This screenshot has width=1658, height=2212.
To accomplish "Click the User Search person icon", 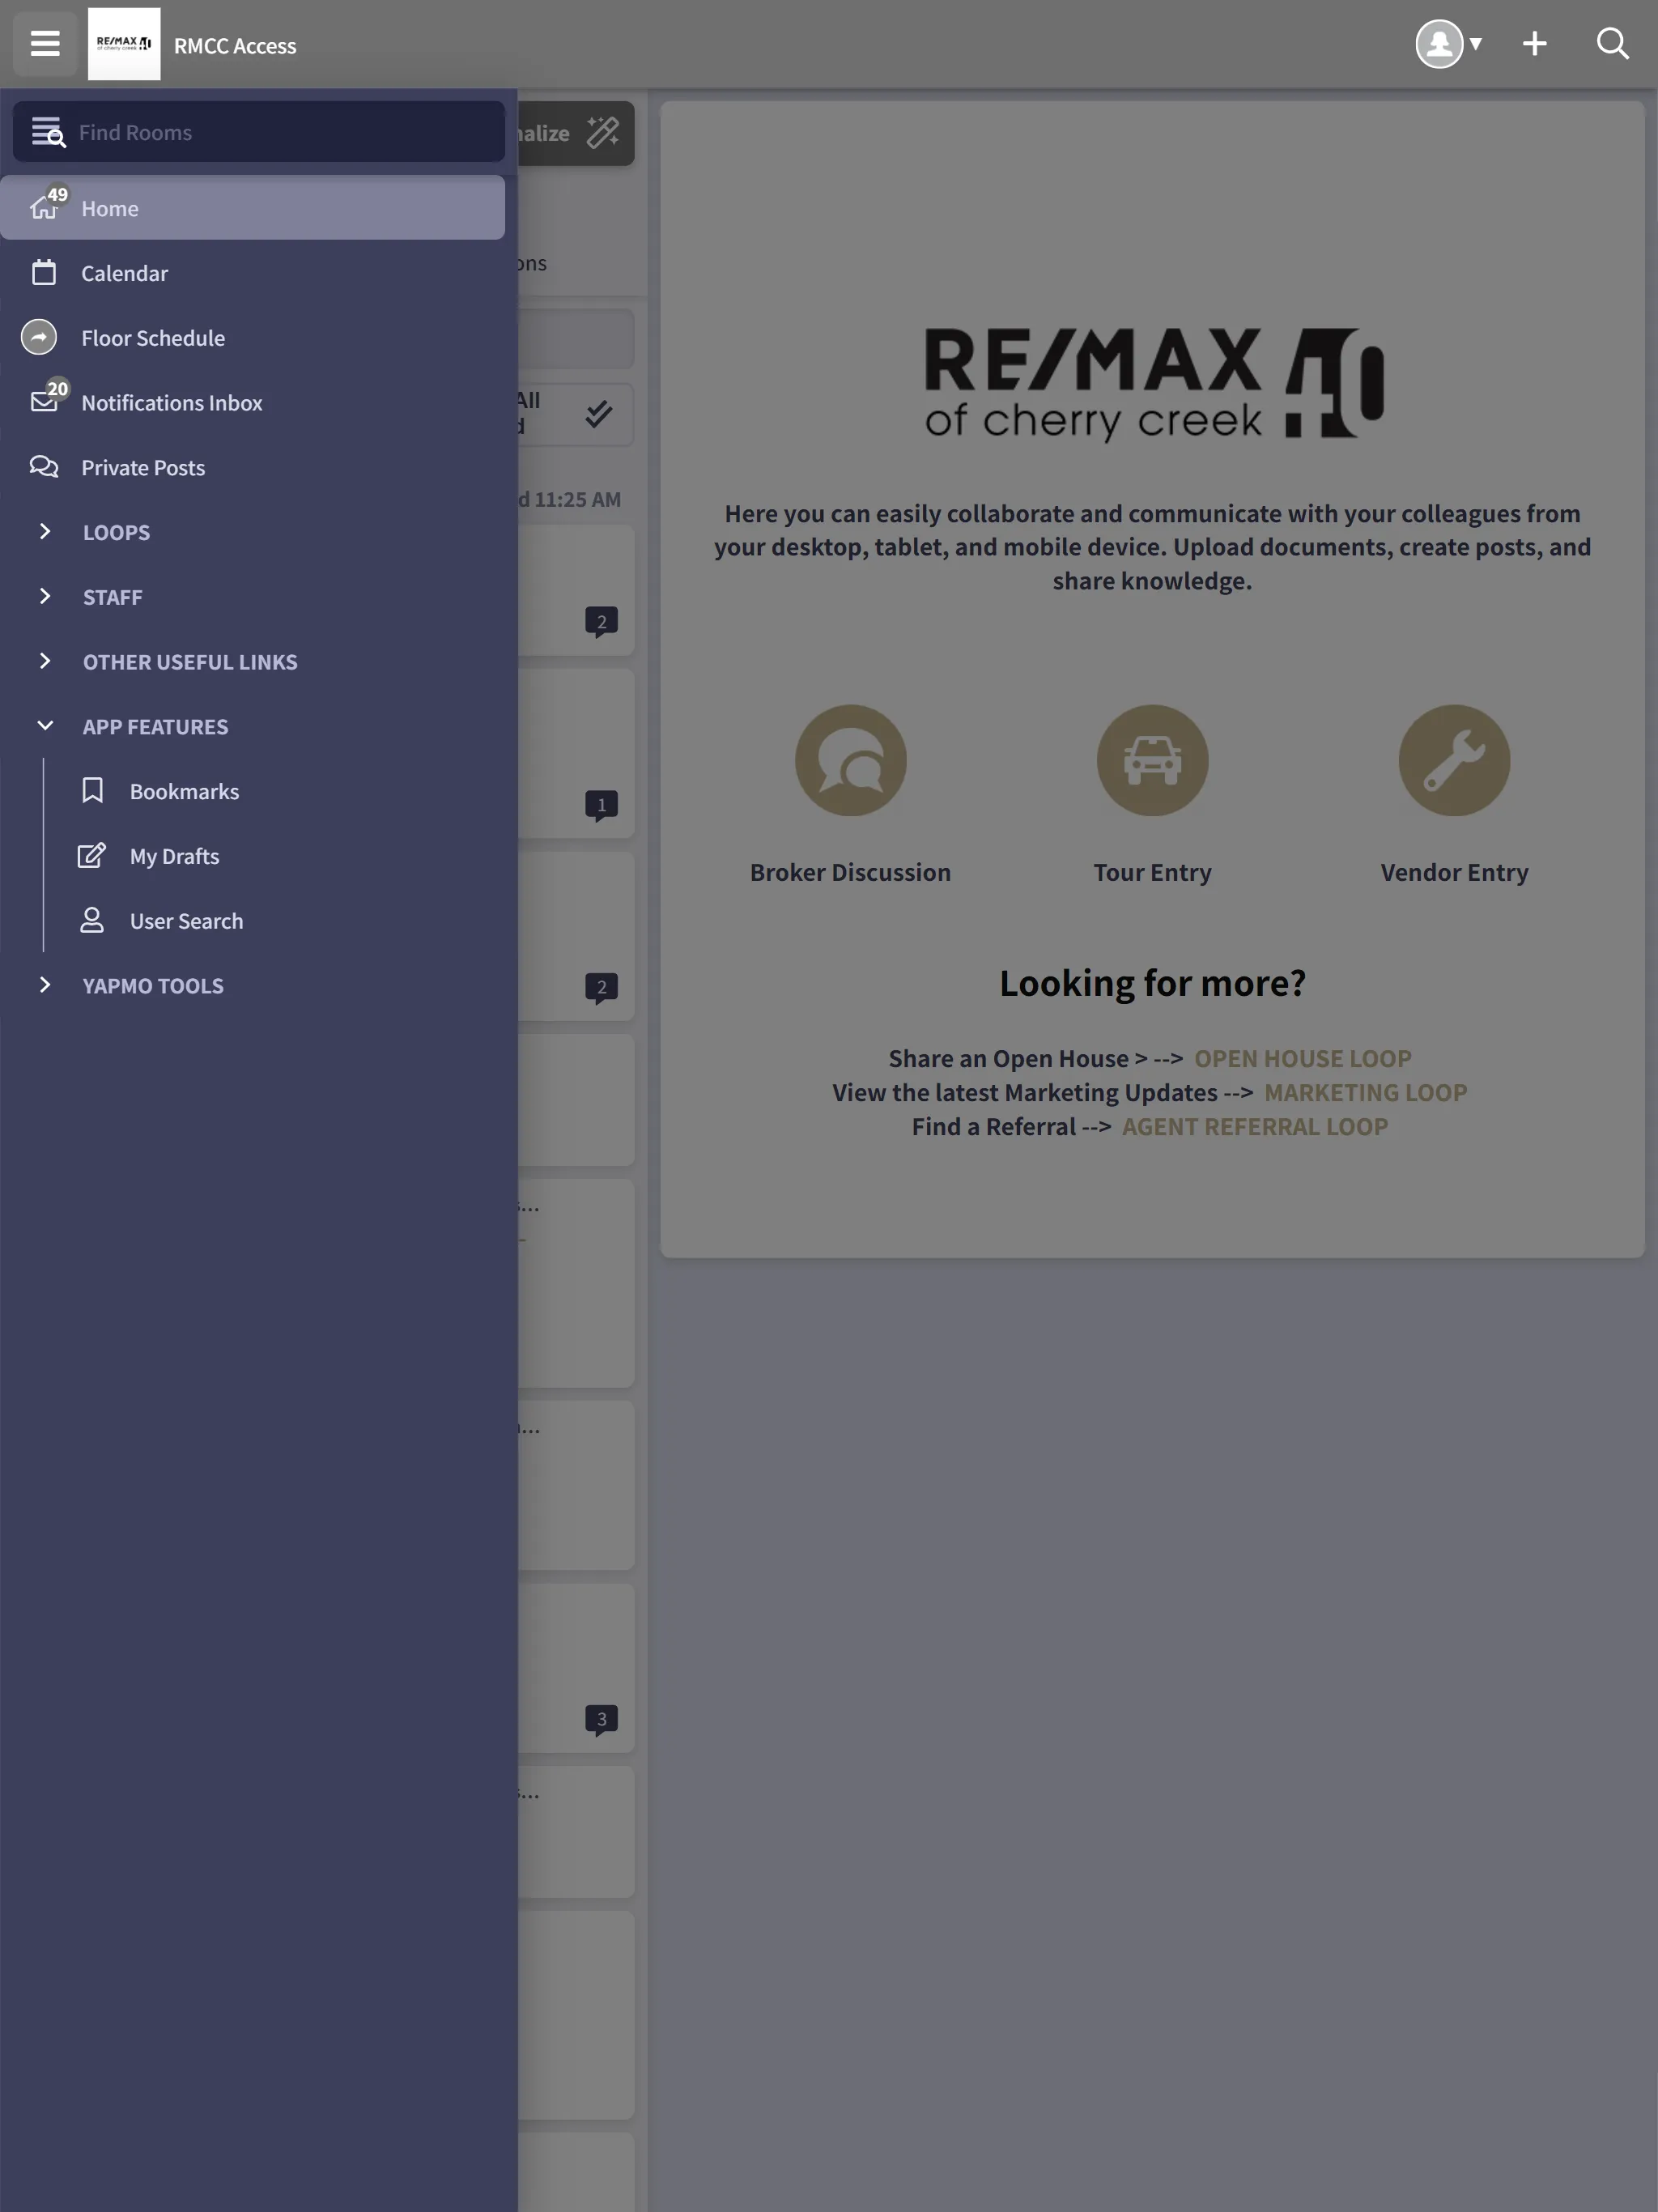I will click(92, 920).
